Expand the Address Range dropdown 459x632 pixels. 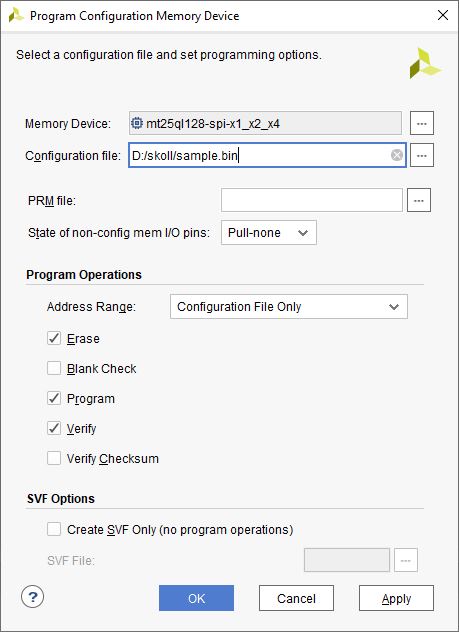tap(289, 307)
